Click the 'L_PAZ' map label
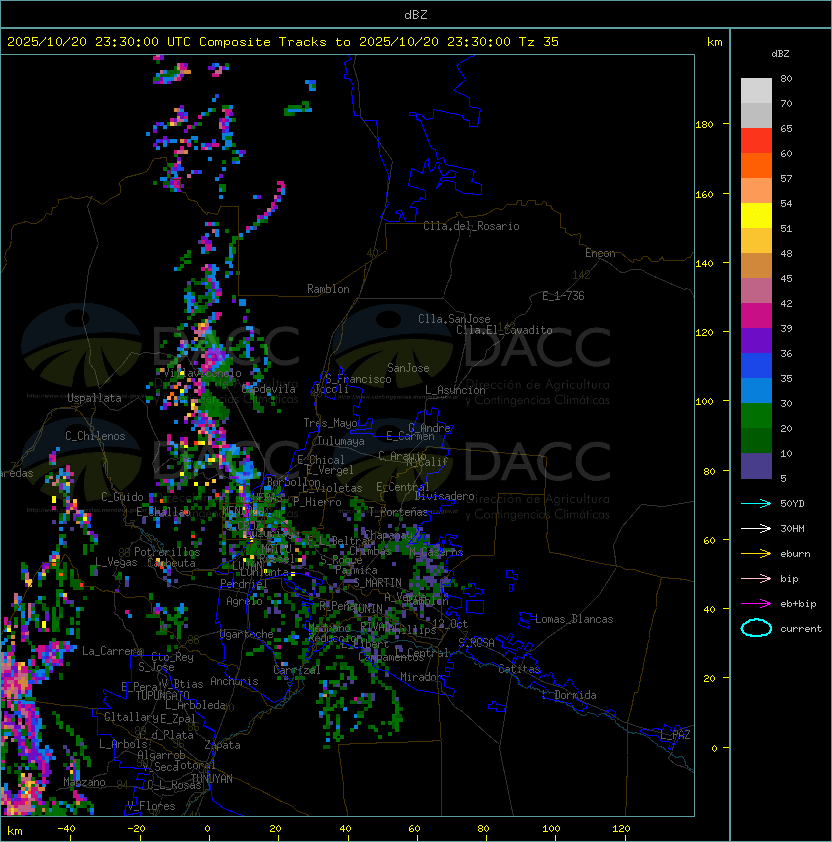The width and height of the screenshot is (832, 842). 675,735
